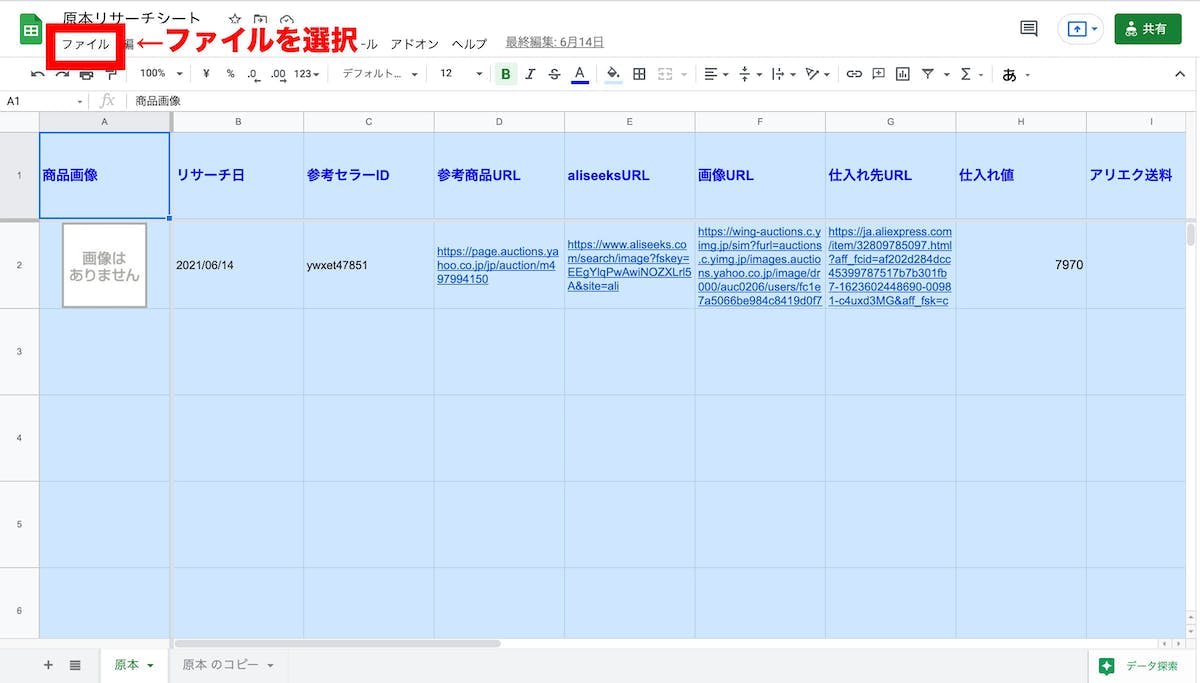
Task: Open the アドオン menu
Action: 414,44
